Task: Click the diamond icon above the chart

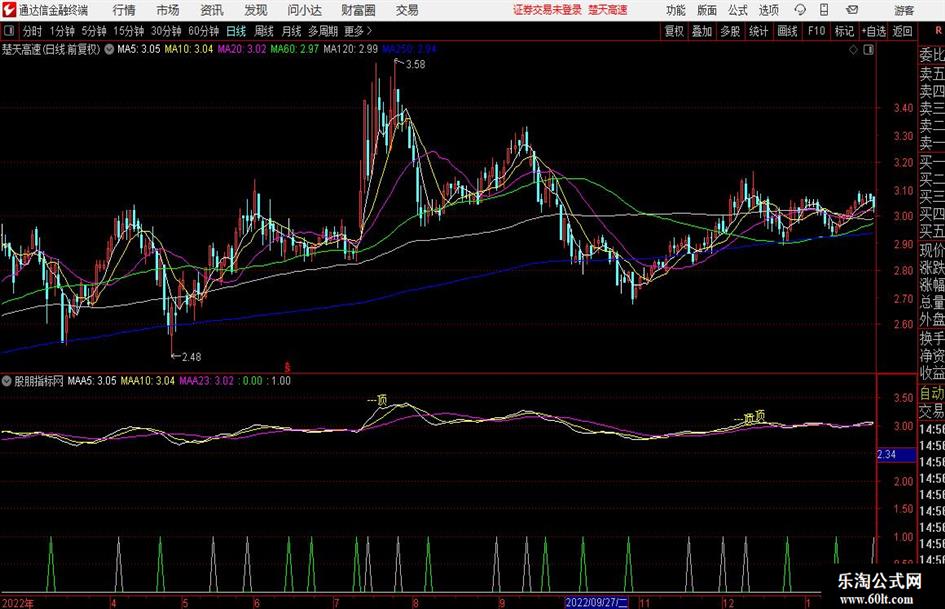Action: (853, 50)
